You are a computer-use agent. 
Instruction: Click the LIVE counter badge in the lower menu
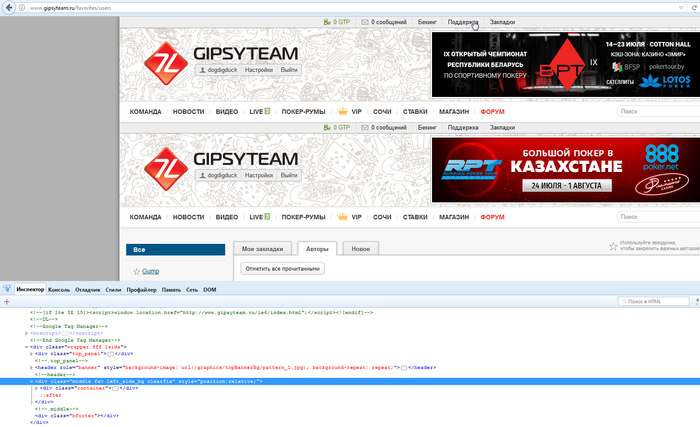pyautogui.click(x=267, y=216)
